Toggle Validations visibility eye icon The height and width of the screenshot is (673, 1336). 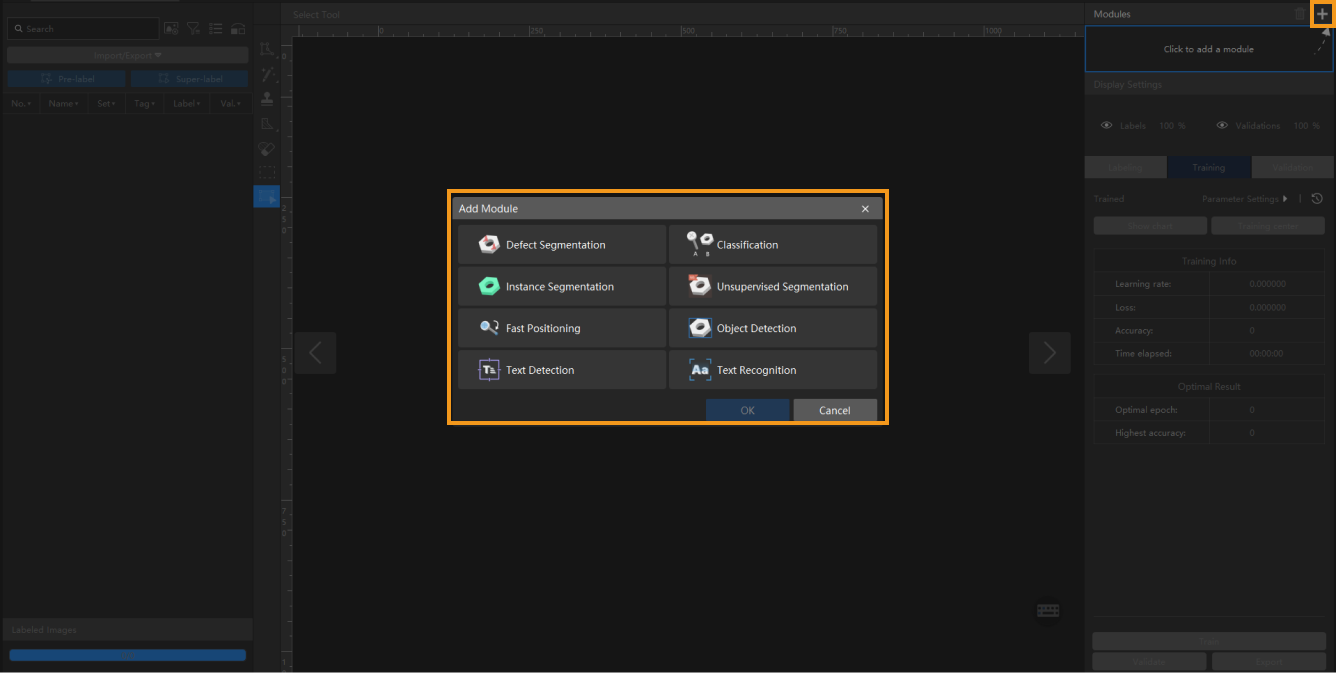tap(1222, 126)
